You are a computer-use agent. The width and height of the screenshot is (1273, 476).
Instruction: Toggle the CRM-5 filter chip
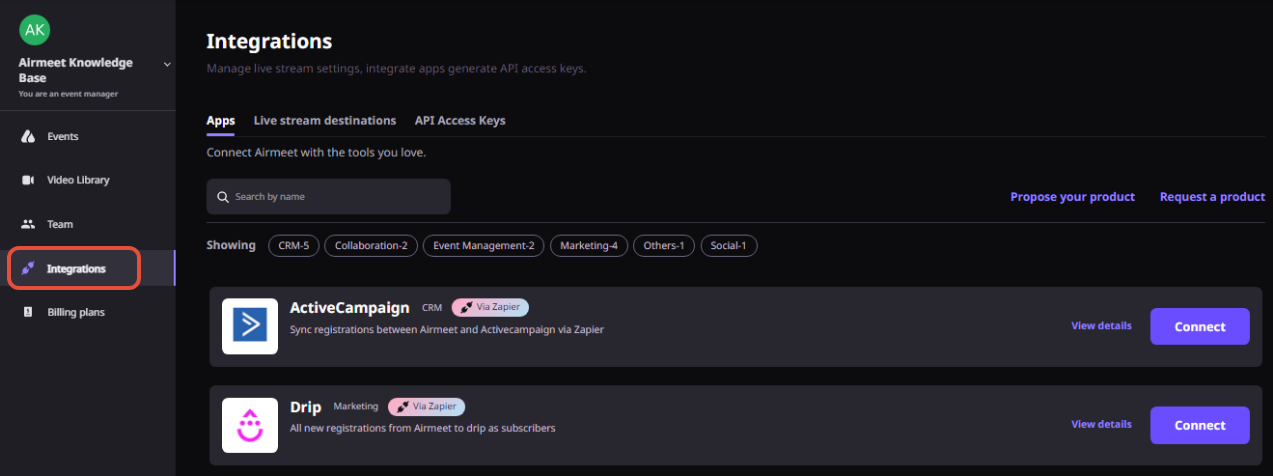[293, 245]
